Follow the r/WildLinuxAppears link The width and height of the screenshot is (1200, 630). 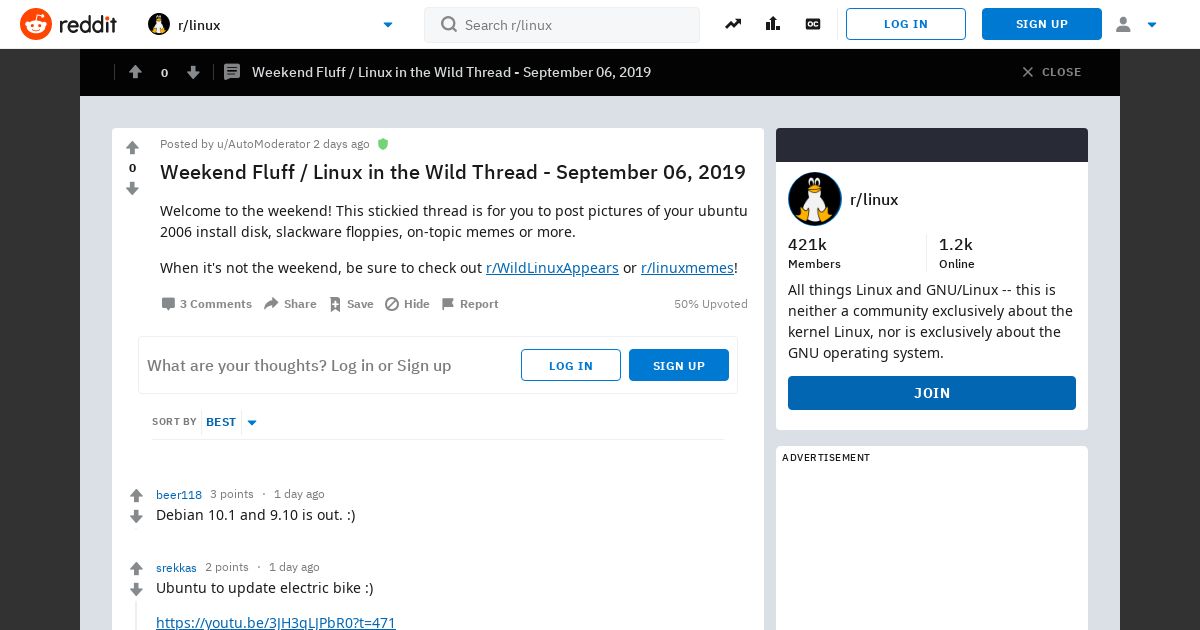point(552,268)
